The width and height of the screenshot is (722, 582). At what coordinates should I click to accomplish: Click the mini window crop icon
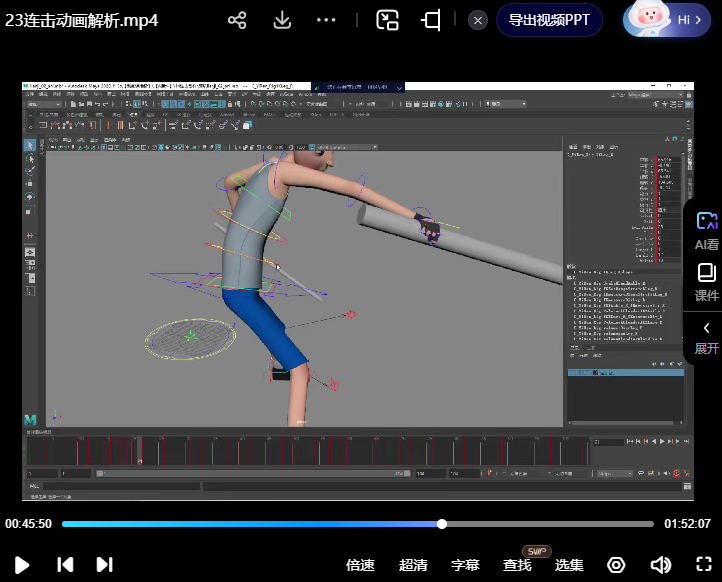point(432,20)
